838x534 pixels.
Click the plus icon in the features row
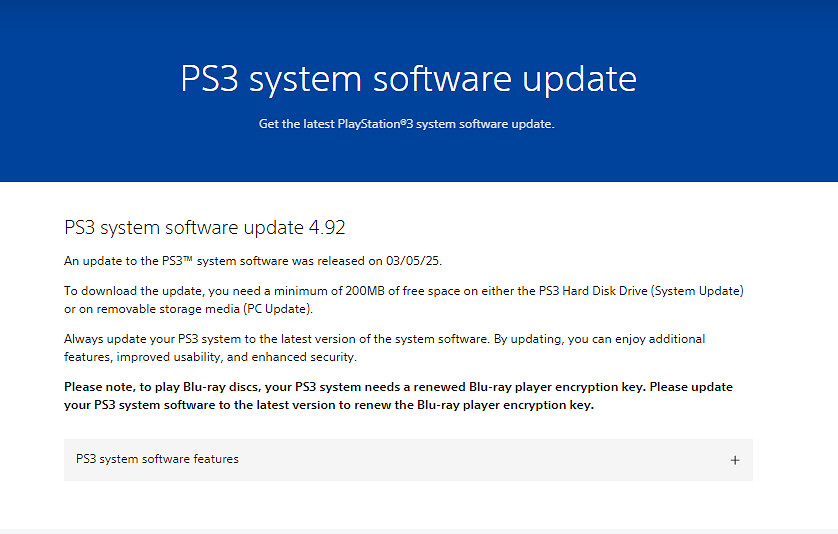(x=735, y=461)
